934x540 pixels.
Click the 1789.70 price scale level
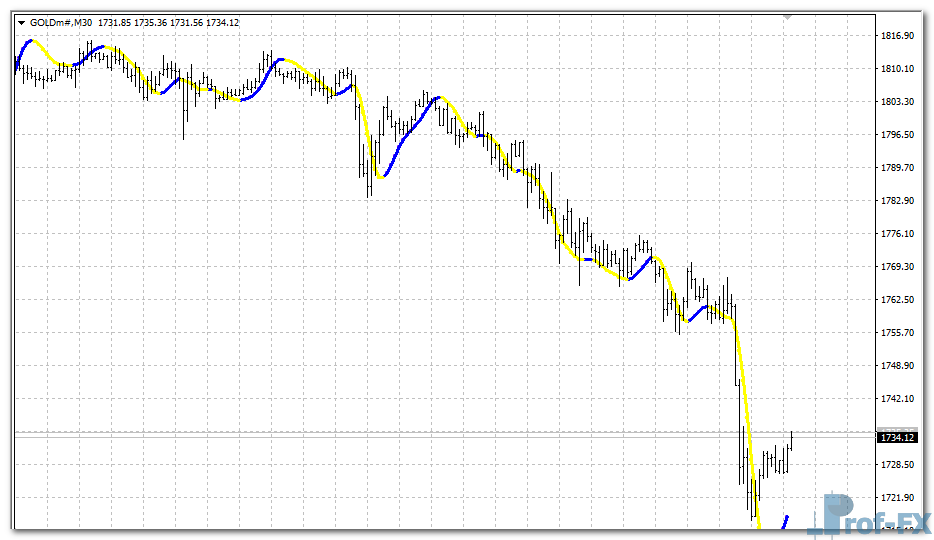pos(899,168)
